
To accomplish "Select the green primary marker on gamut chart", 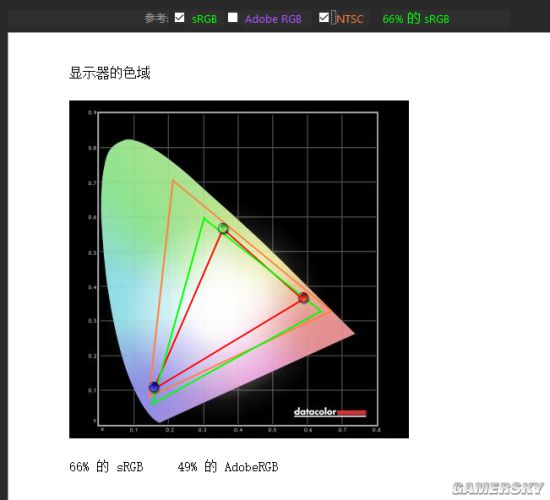I will click(223, 228).
